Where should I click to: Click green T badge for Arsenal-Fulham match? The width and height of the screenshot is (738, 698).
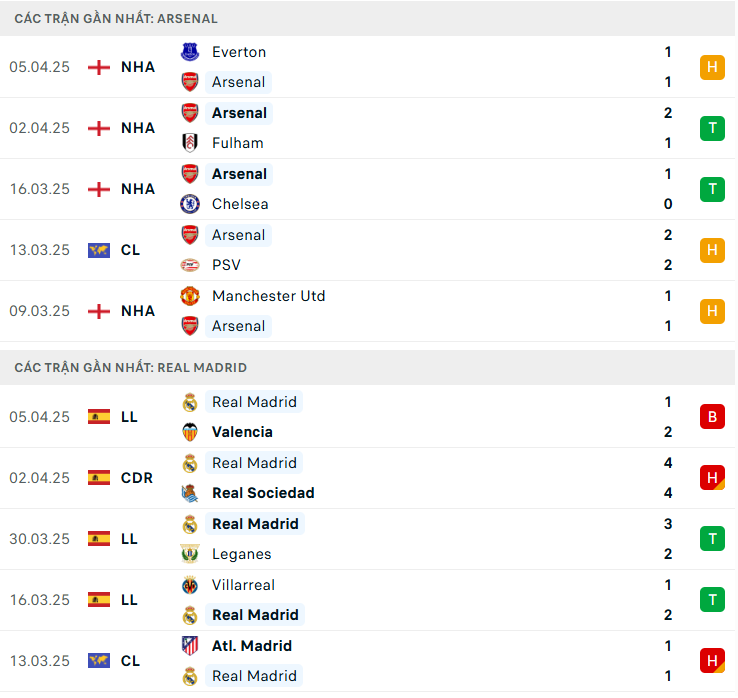pos(712,128)
